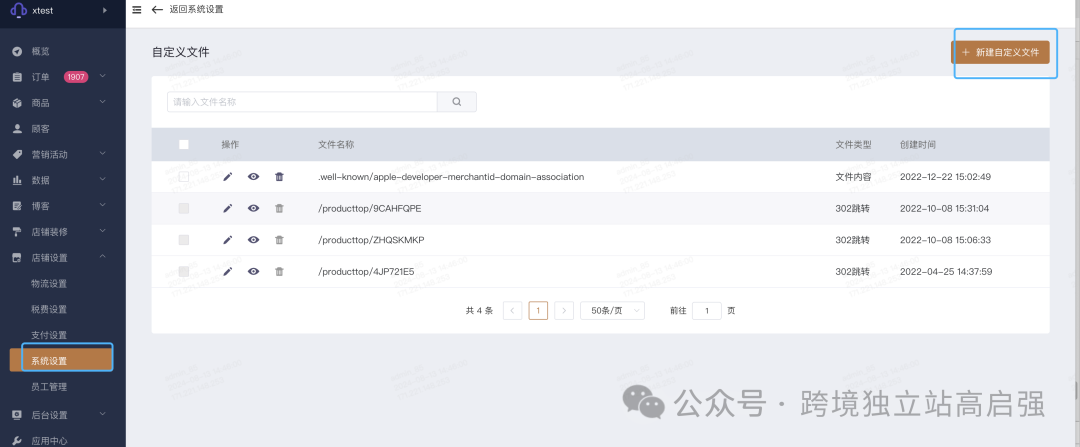Click the 博客 blog icon

[x=17, y=206]
